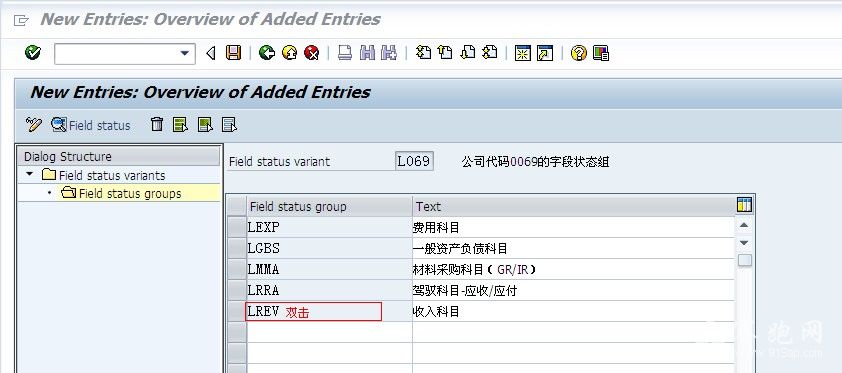Select the LEXP field status group cell
The width and height of the screenshot is (842, 373).
pyautogui.click(x=329, y=228)
